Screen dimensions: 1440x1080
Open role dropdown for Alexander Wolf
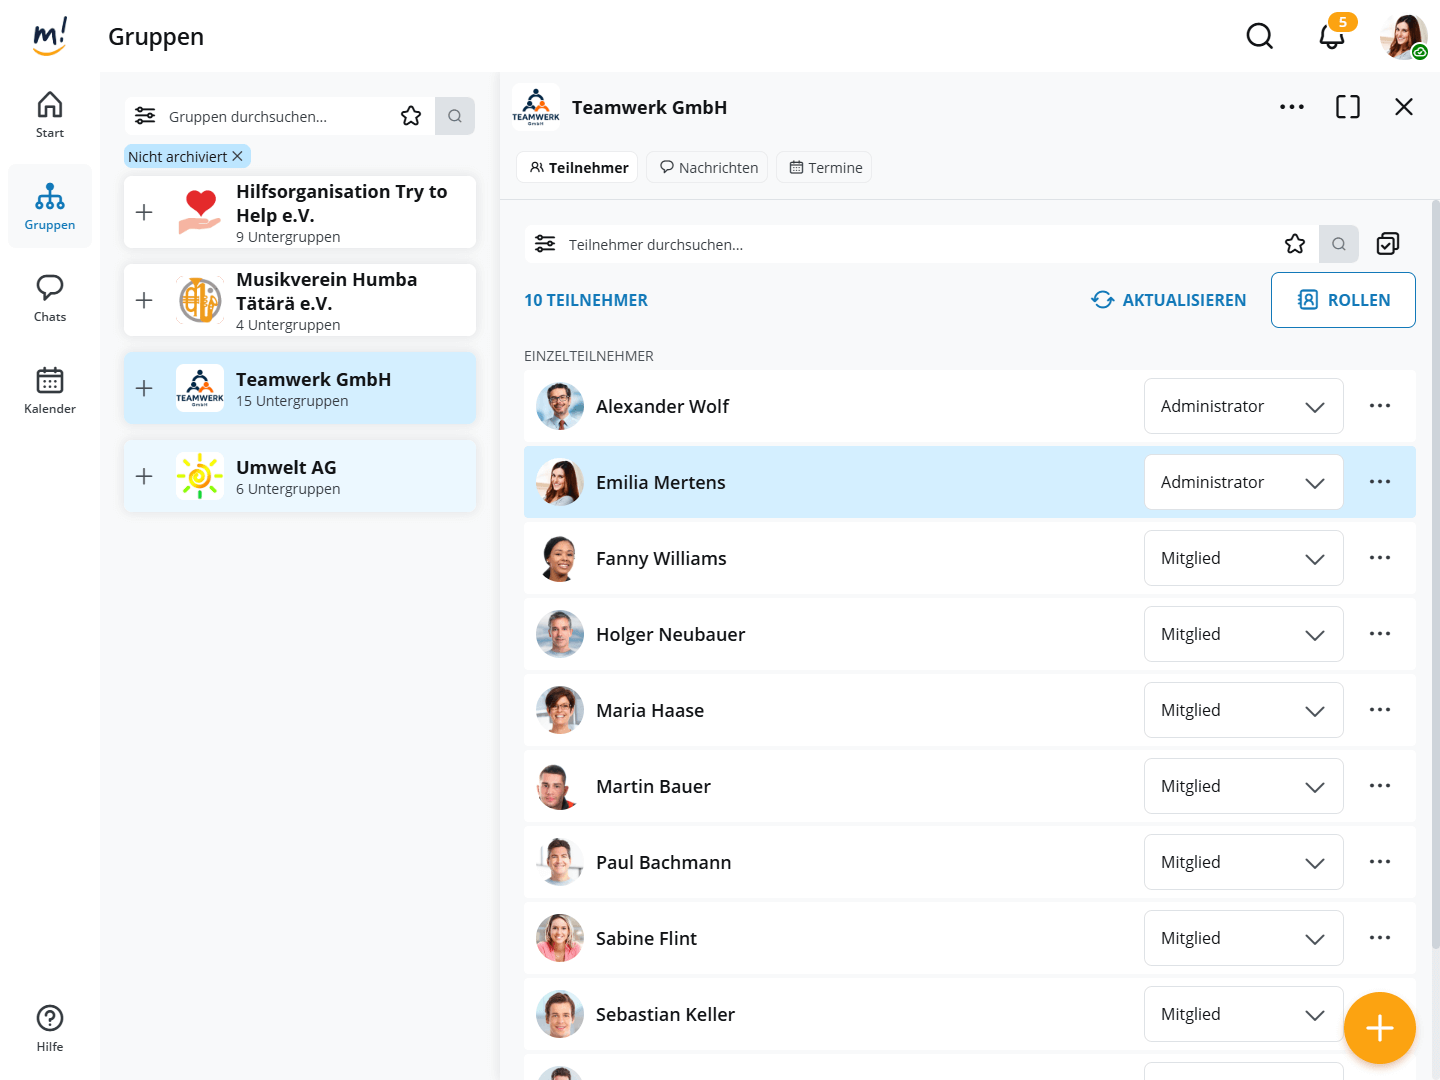1243,406
